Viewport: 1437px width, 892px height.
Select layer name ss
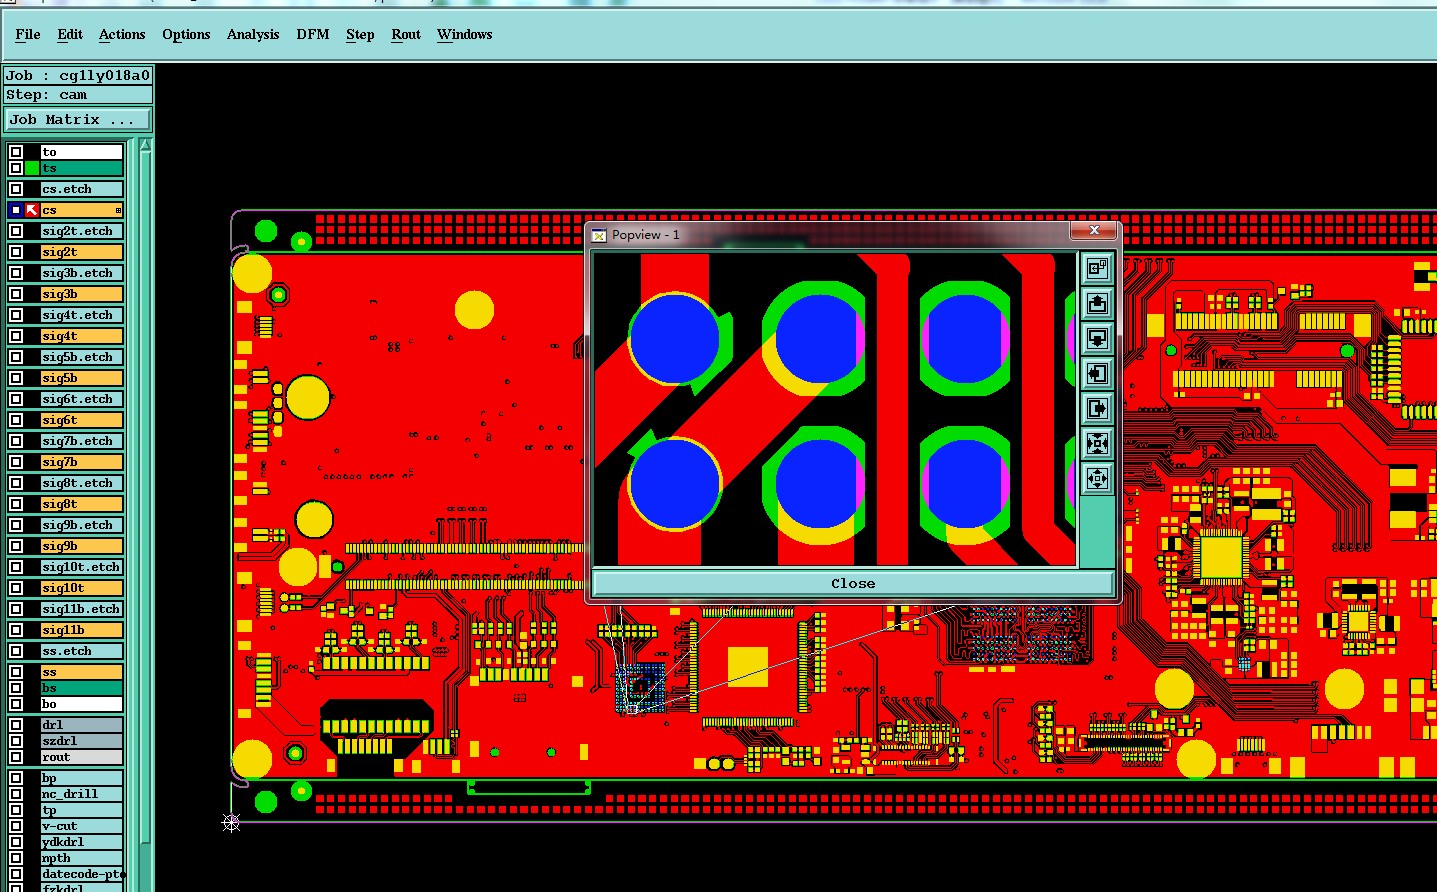click(x=82, y=672)
